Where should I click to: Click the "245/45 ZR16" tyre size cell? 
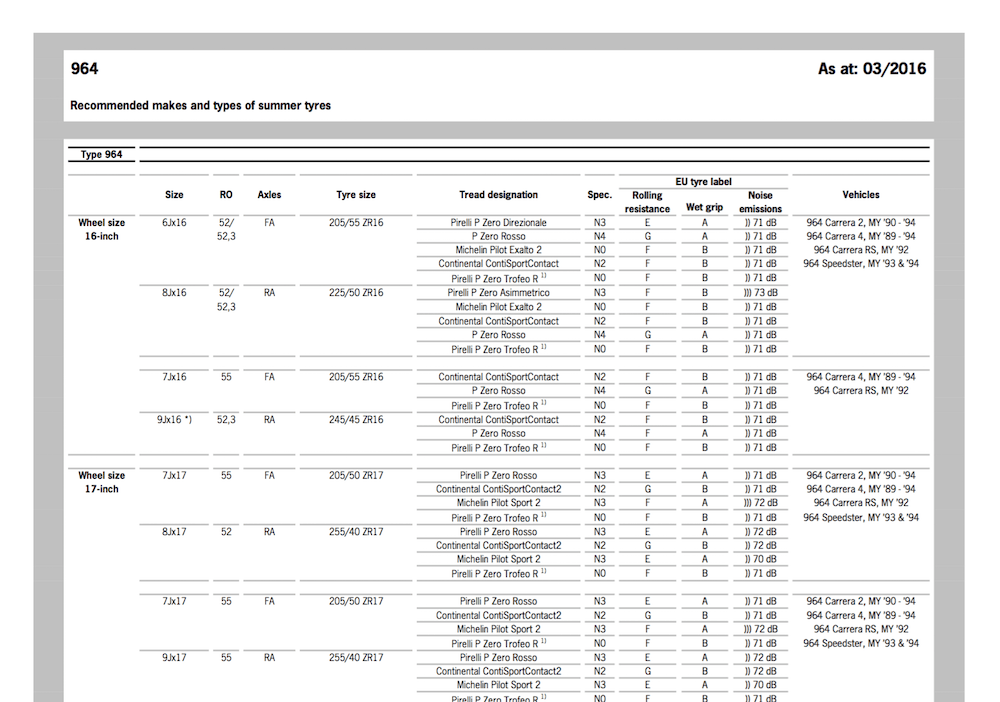356,420
